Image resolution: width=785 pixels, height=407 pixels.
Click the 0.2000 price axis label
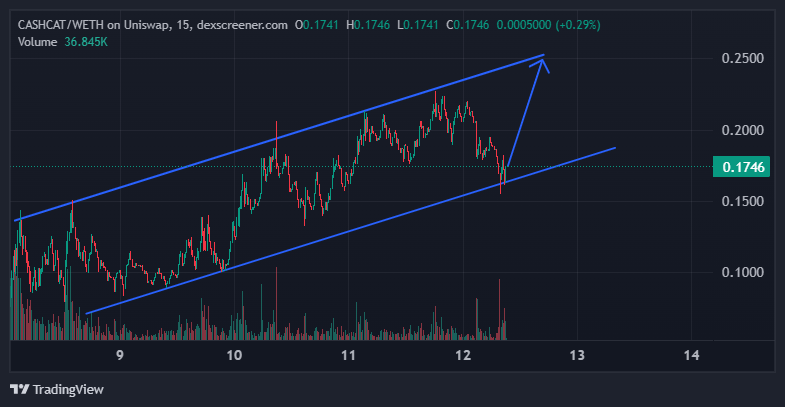(x=742, y=130)
